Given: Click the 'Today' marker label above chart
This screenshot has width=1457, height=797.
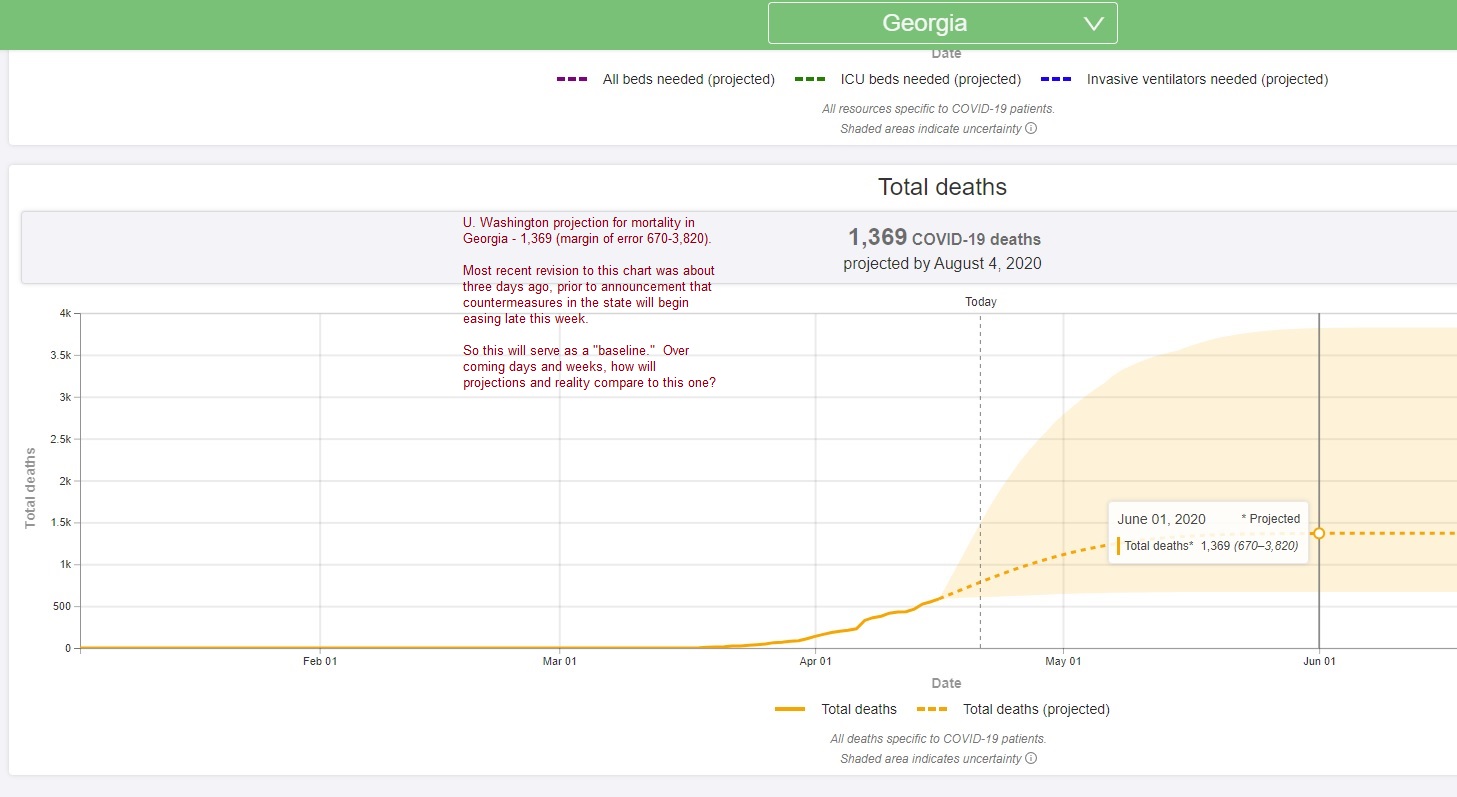Looking at the screenshot, I should [x=980, y=302].
